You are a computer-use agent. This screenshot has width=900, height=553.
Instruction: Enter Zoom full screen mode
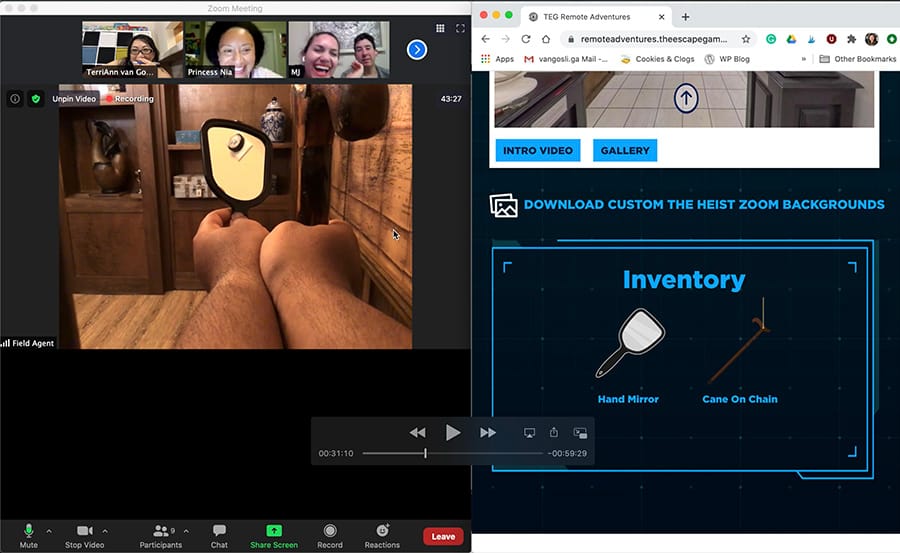click(x=460, y=28)
